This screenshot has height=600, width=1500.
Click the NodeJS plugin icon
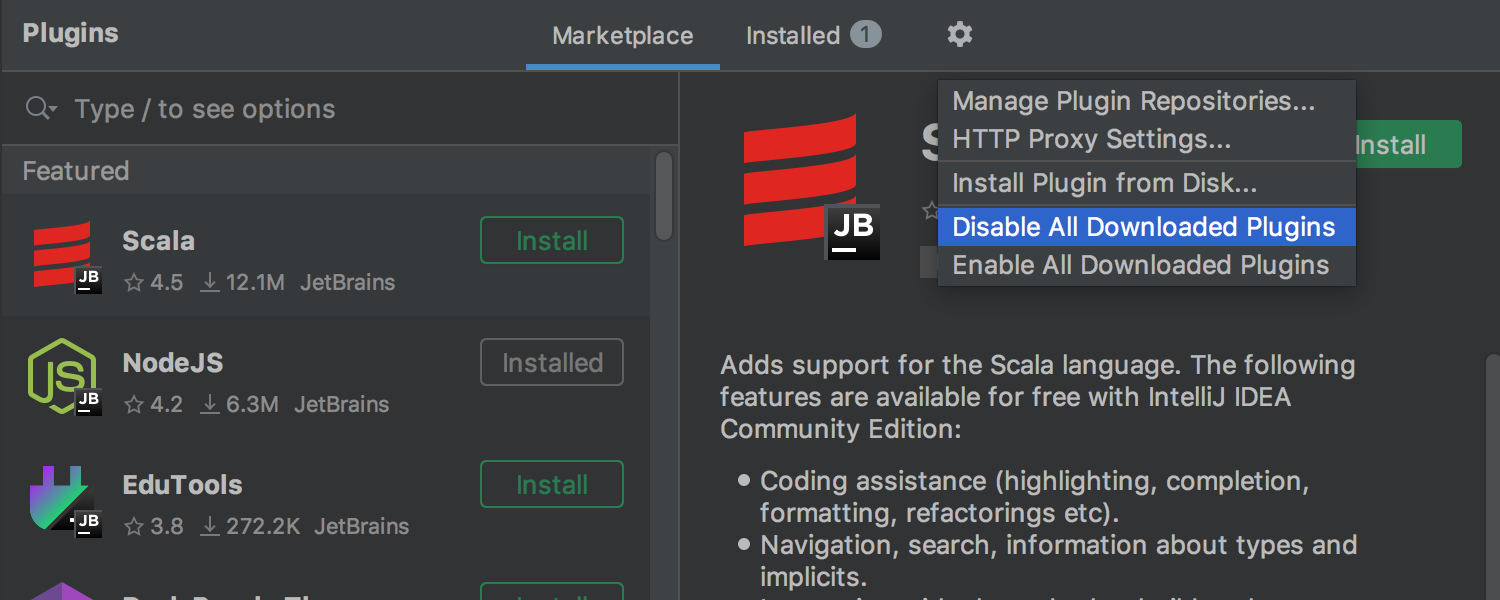point(62,375)
